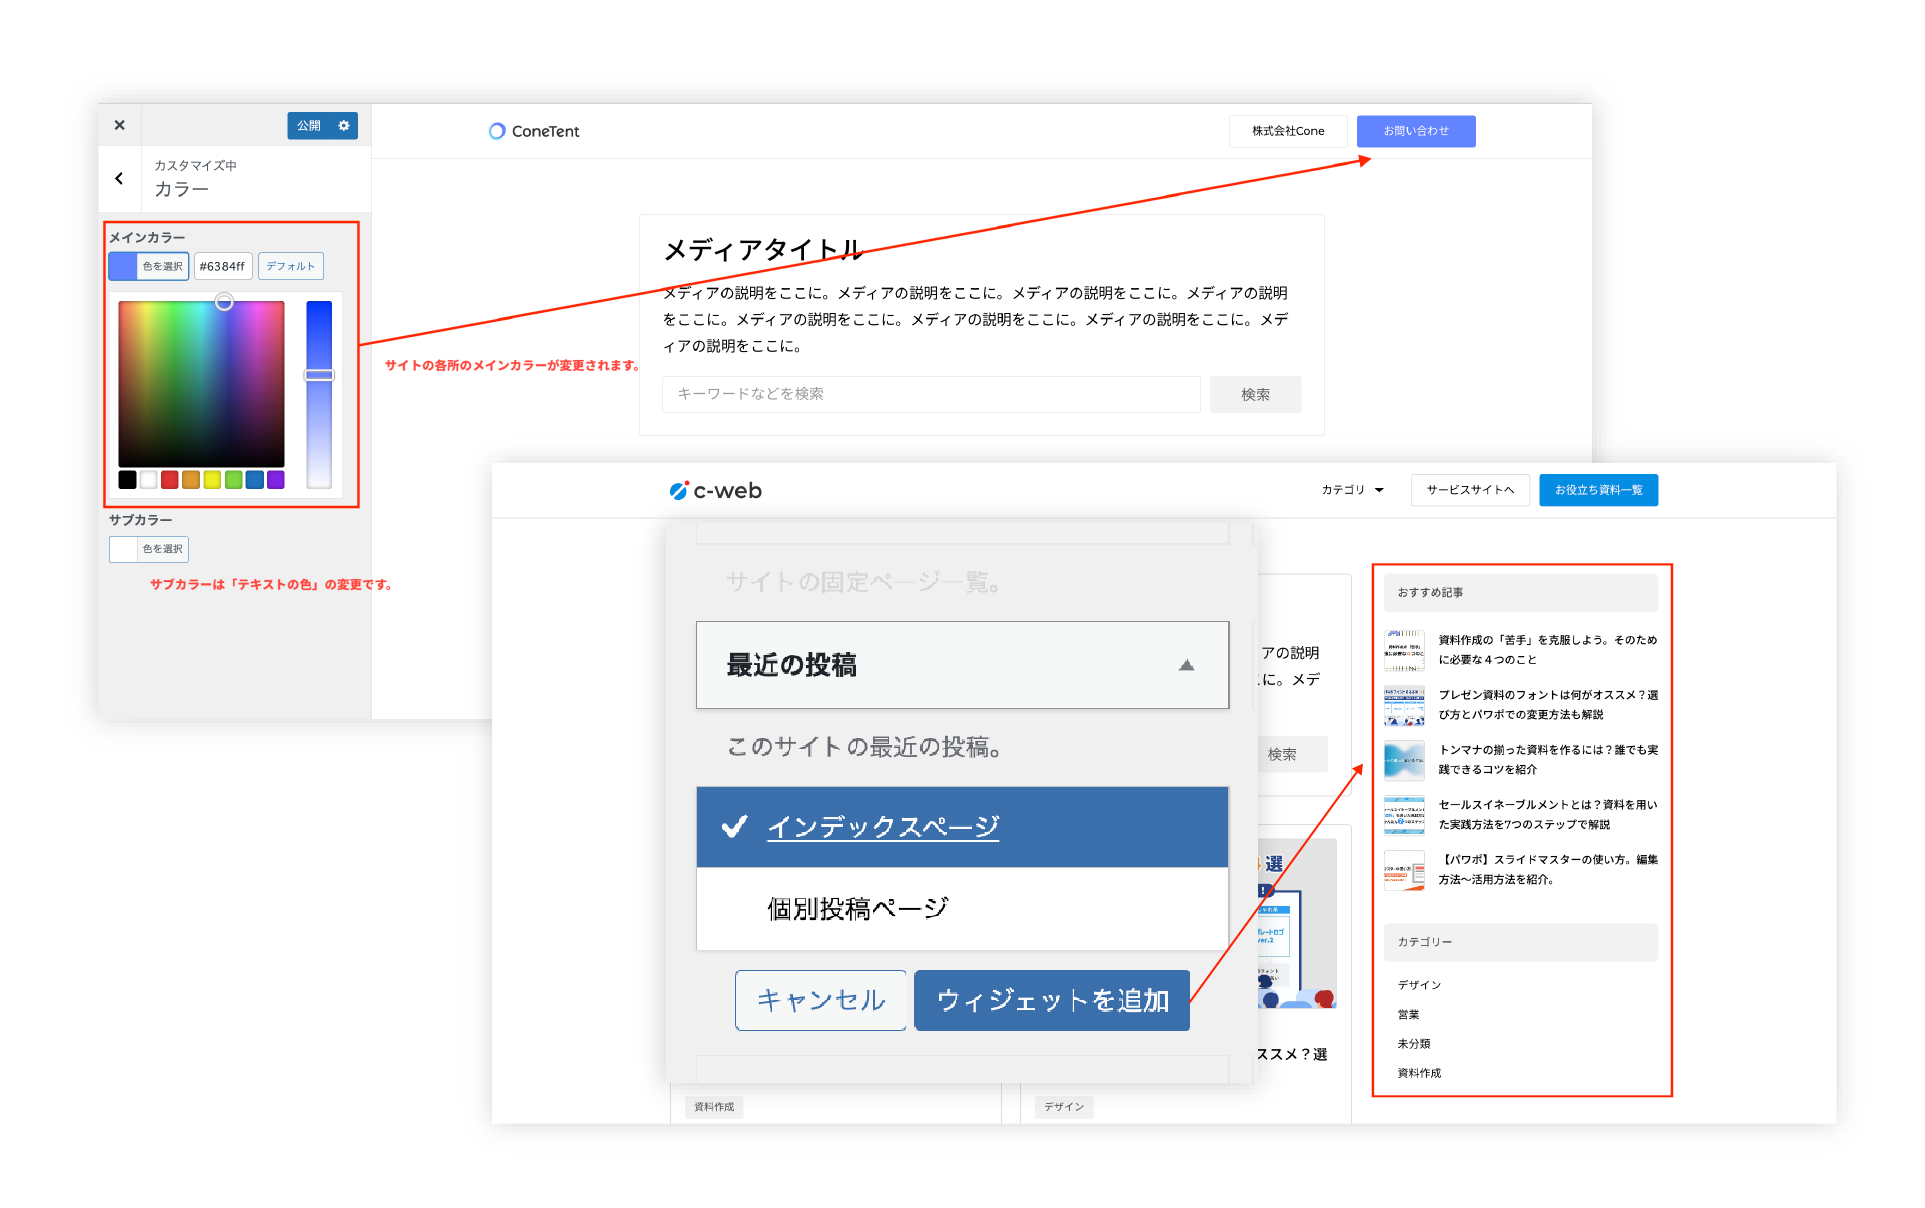Screen dimensions: 1925x1208
Task: Reset main color with デフォルト button
Action: pyautogui.click(x=291, y=266)
